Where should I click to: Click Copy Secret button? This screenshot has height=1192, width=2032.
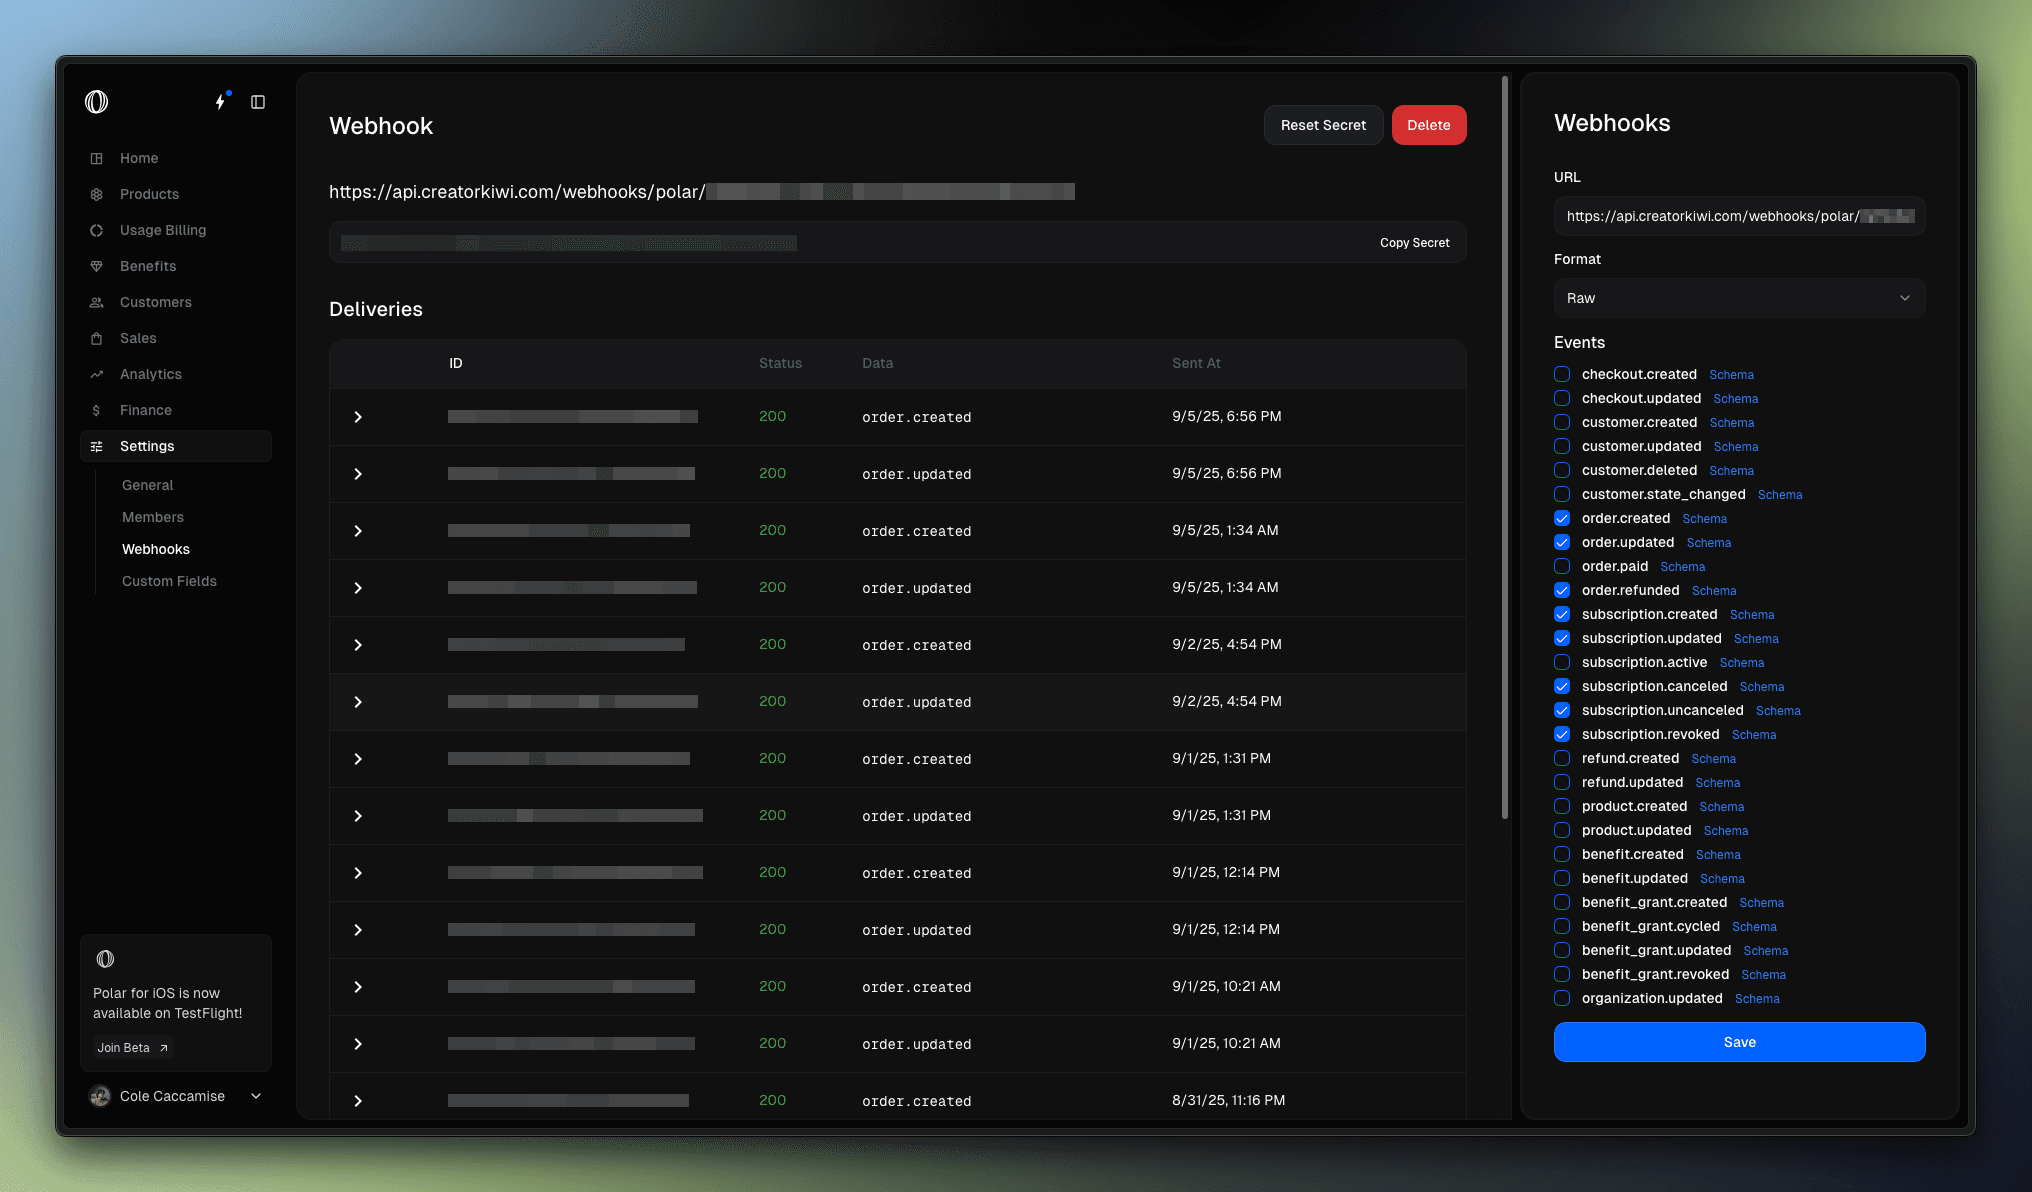1414,243
